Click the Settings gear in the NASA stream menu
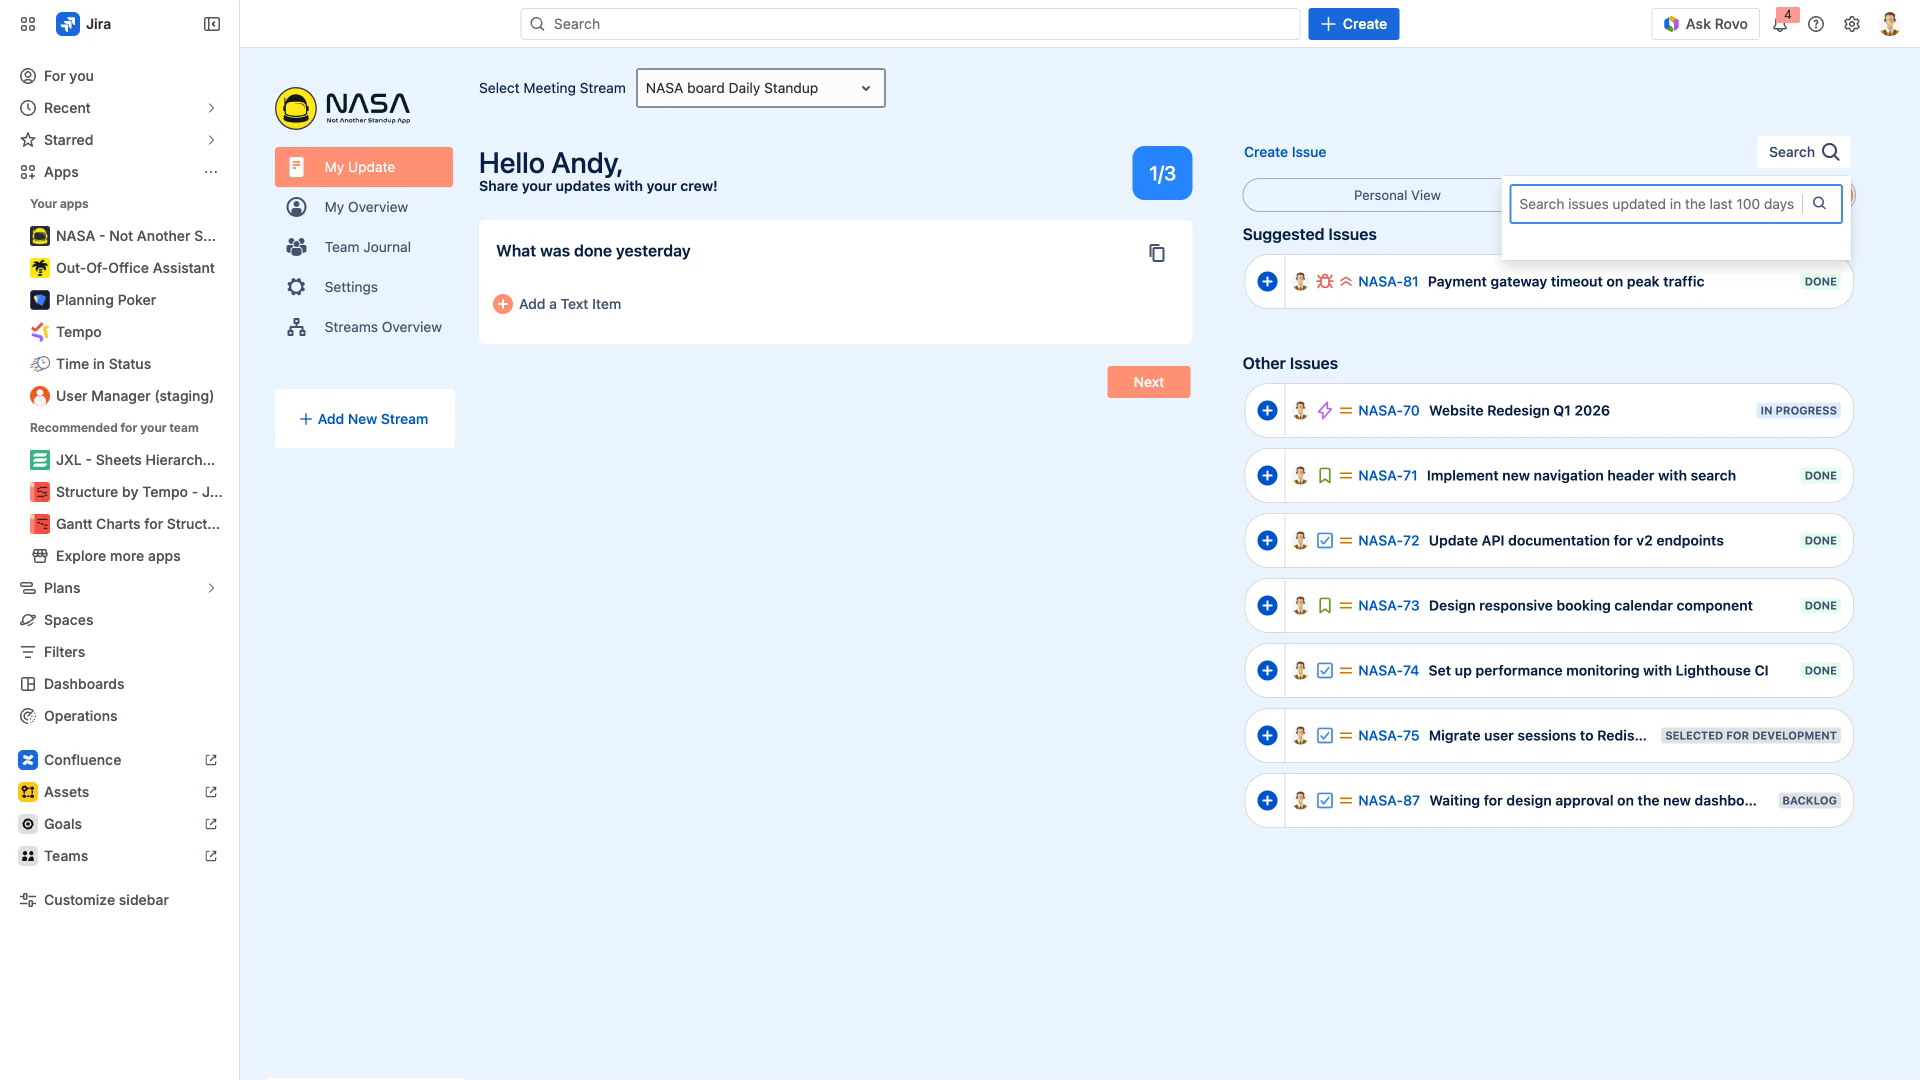Image resolution: width=1920 pixels, height=1080 pixels. [x=296, y=287]
